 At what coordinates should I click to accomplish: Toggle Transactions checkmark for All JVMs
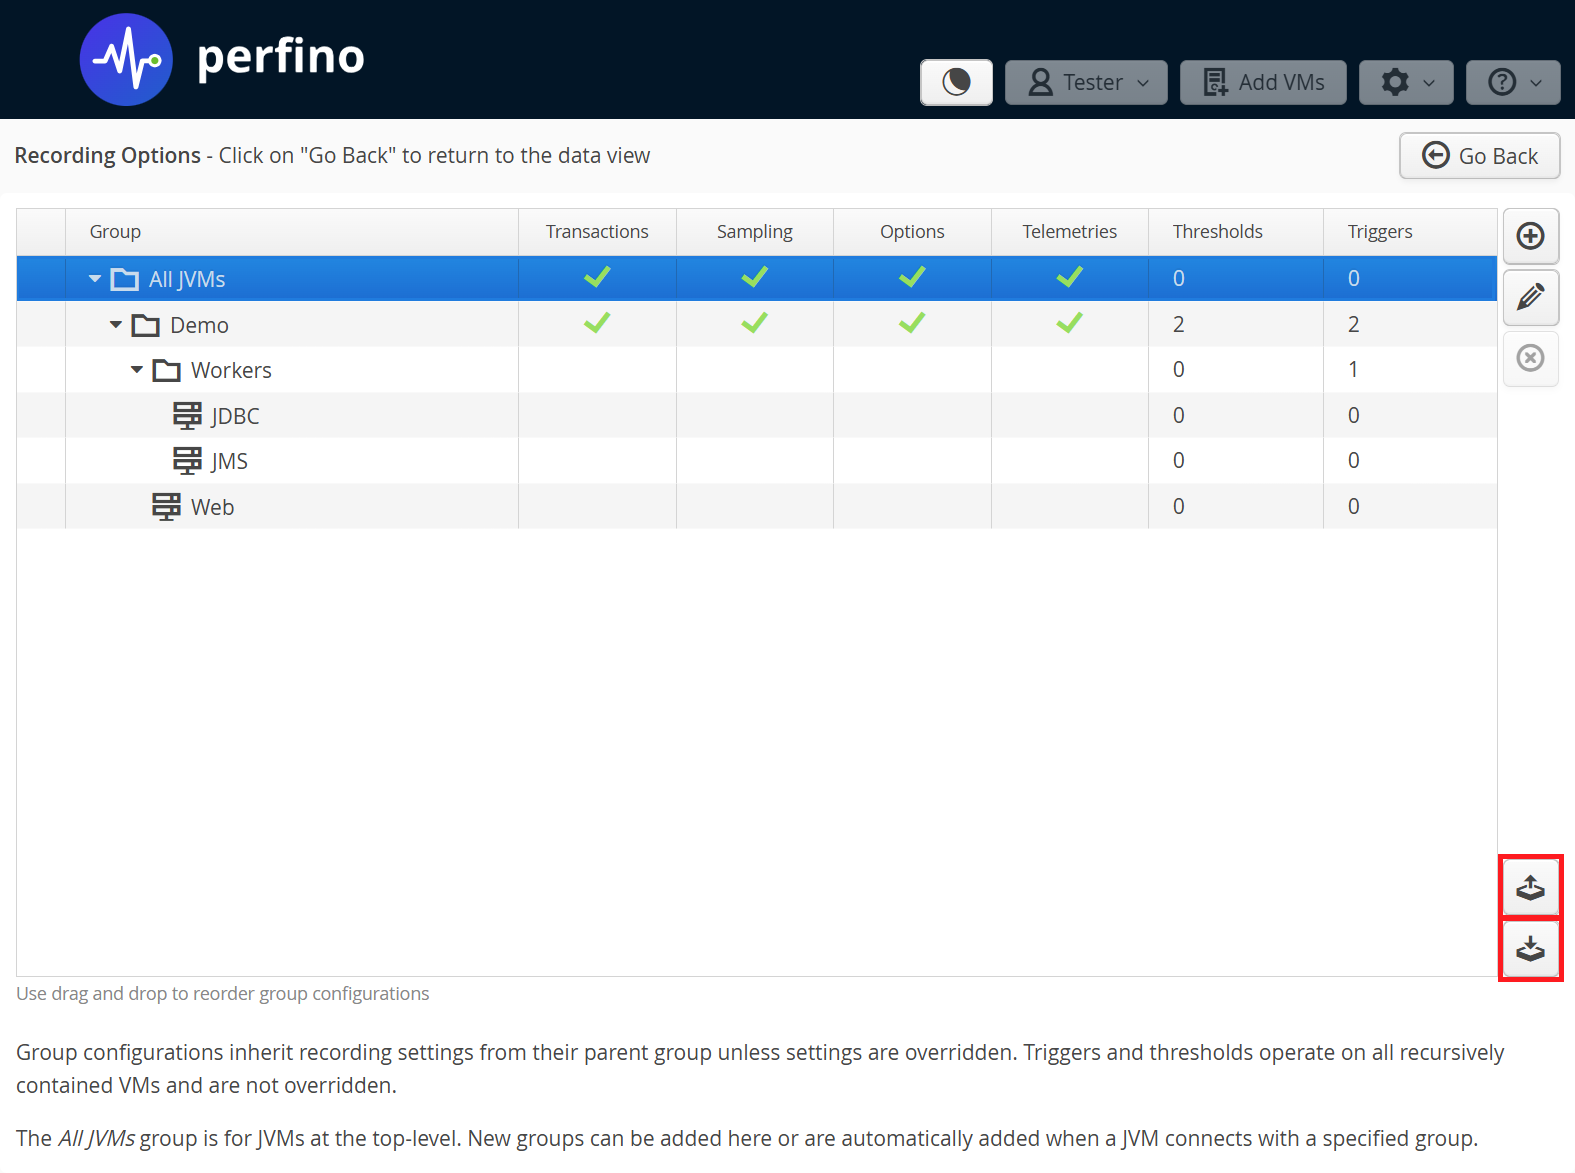pyautogui.click(x=597, y=278)
